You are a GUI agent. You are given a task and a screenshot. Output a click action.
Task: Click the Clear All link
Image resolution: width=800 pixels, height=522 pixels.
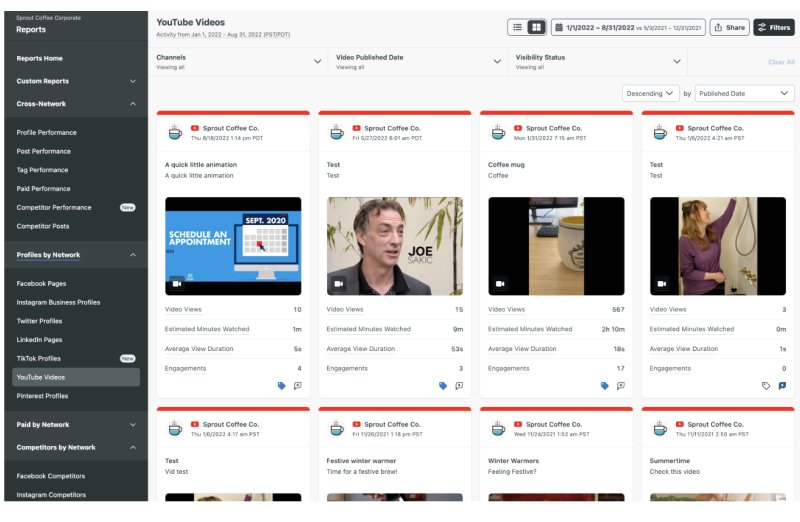(781, 62)
